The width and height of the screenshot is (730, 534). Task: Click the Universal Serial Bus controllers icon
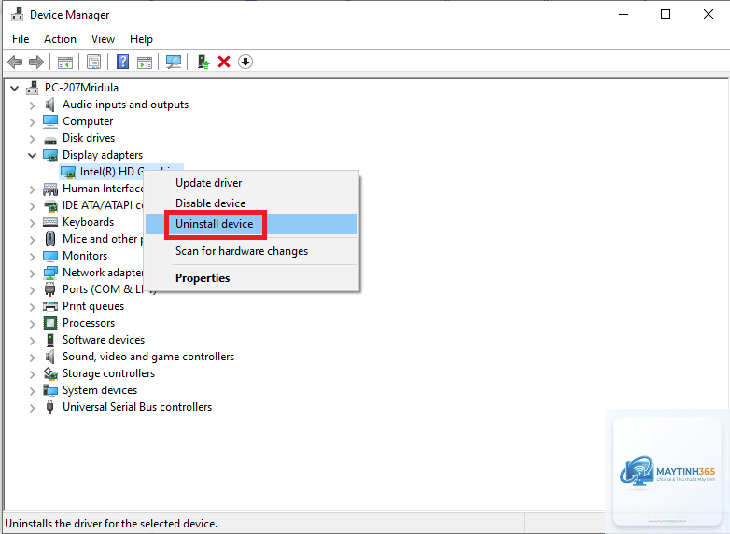50,407
